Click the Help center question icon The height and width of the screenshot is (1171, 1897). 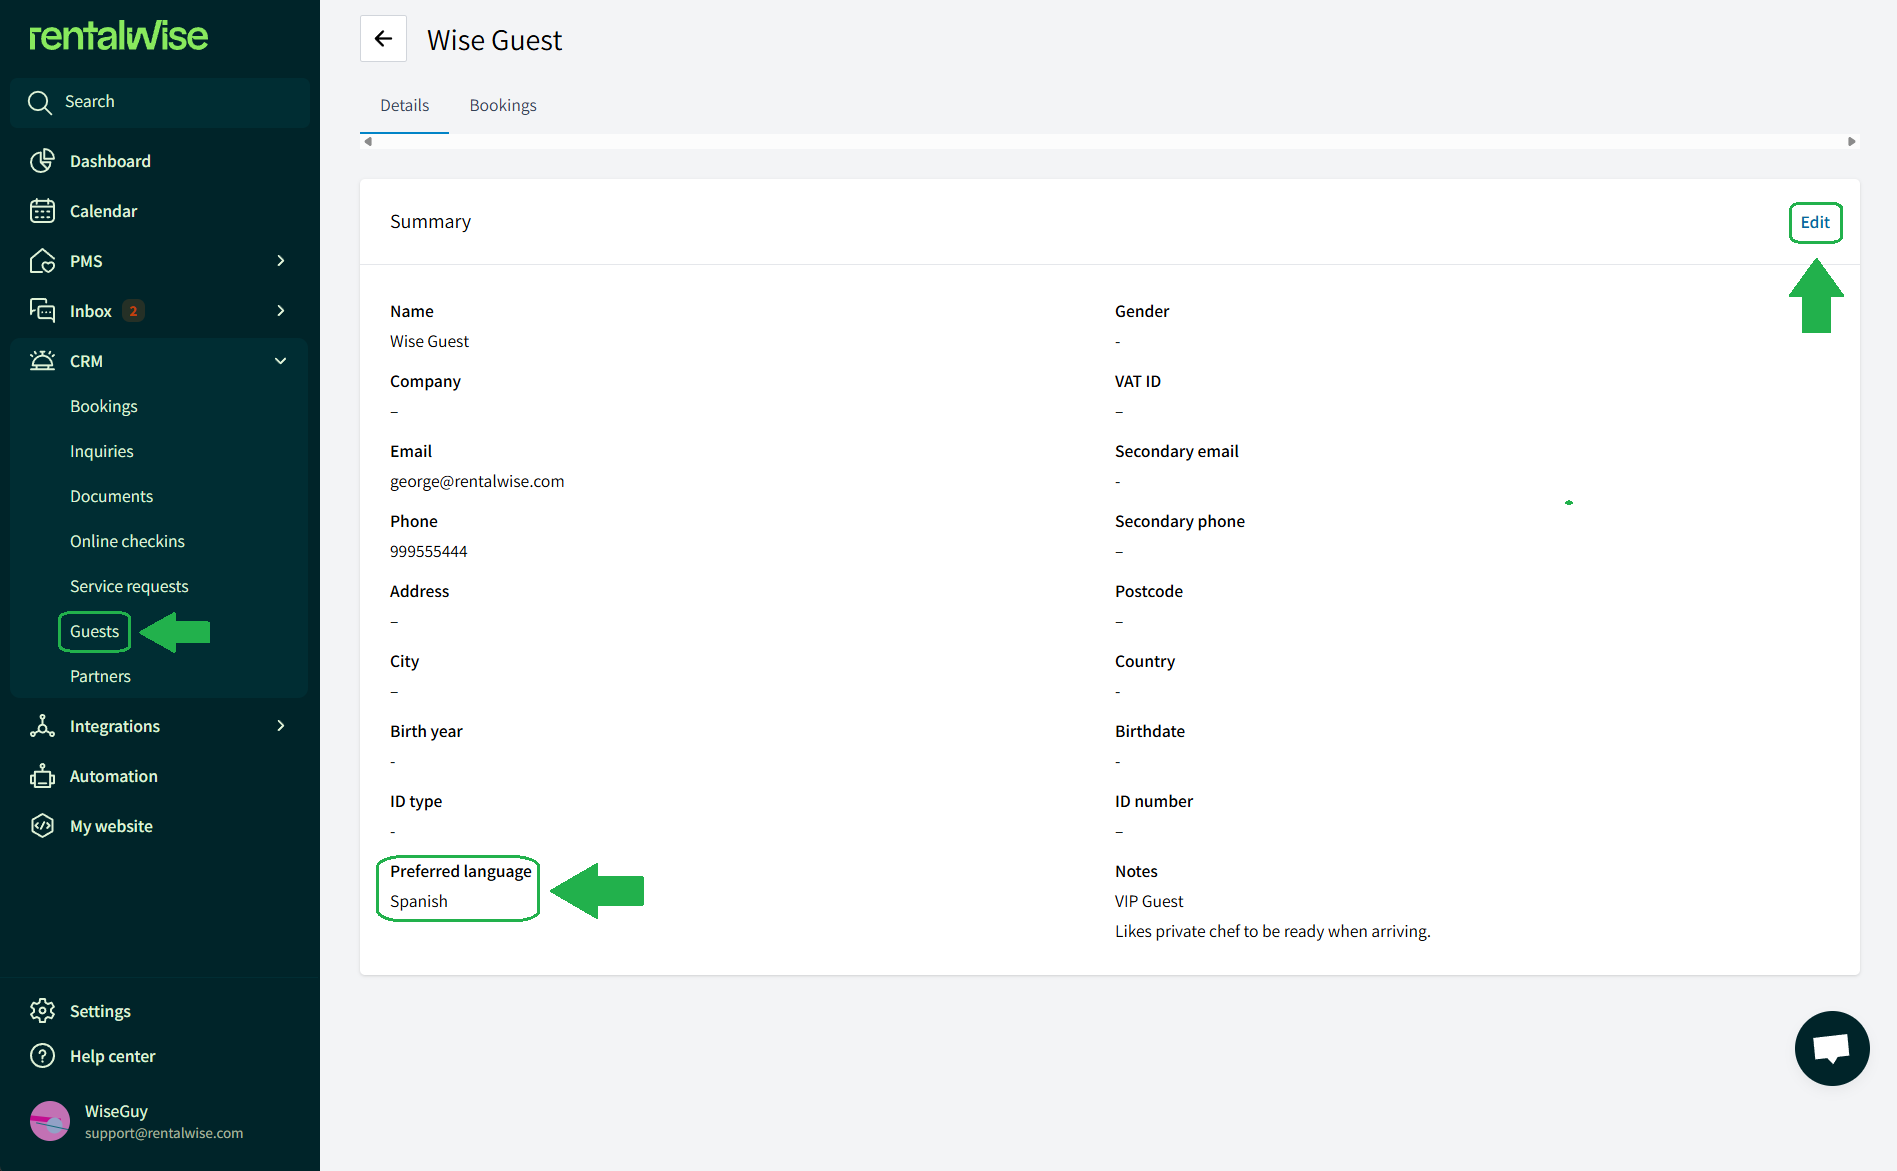[x=42, y=1056]
